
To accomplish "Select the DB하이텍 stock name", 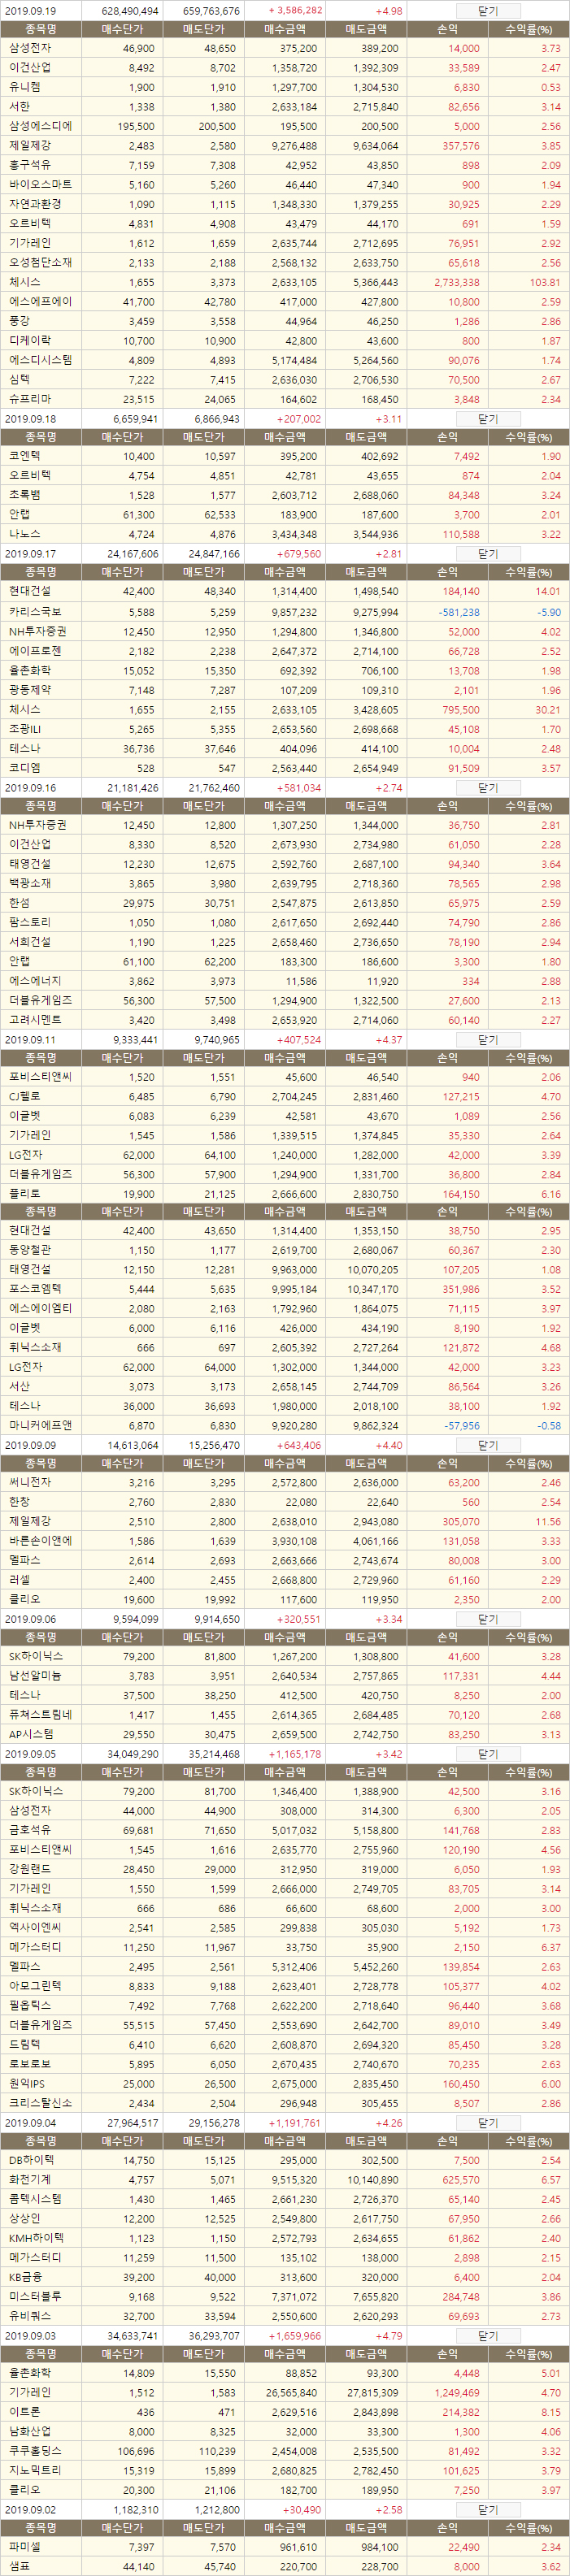I will [31, 2160].
